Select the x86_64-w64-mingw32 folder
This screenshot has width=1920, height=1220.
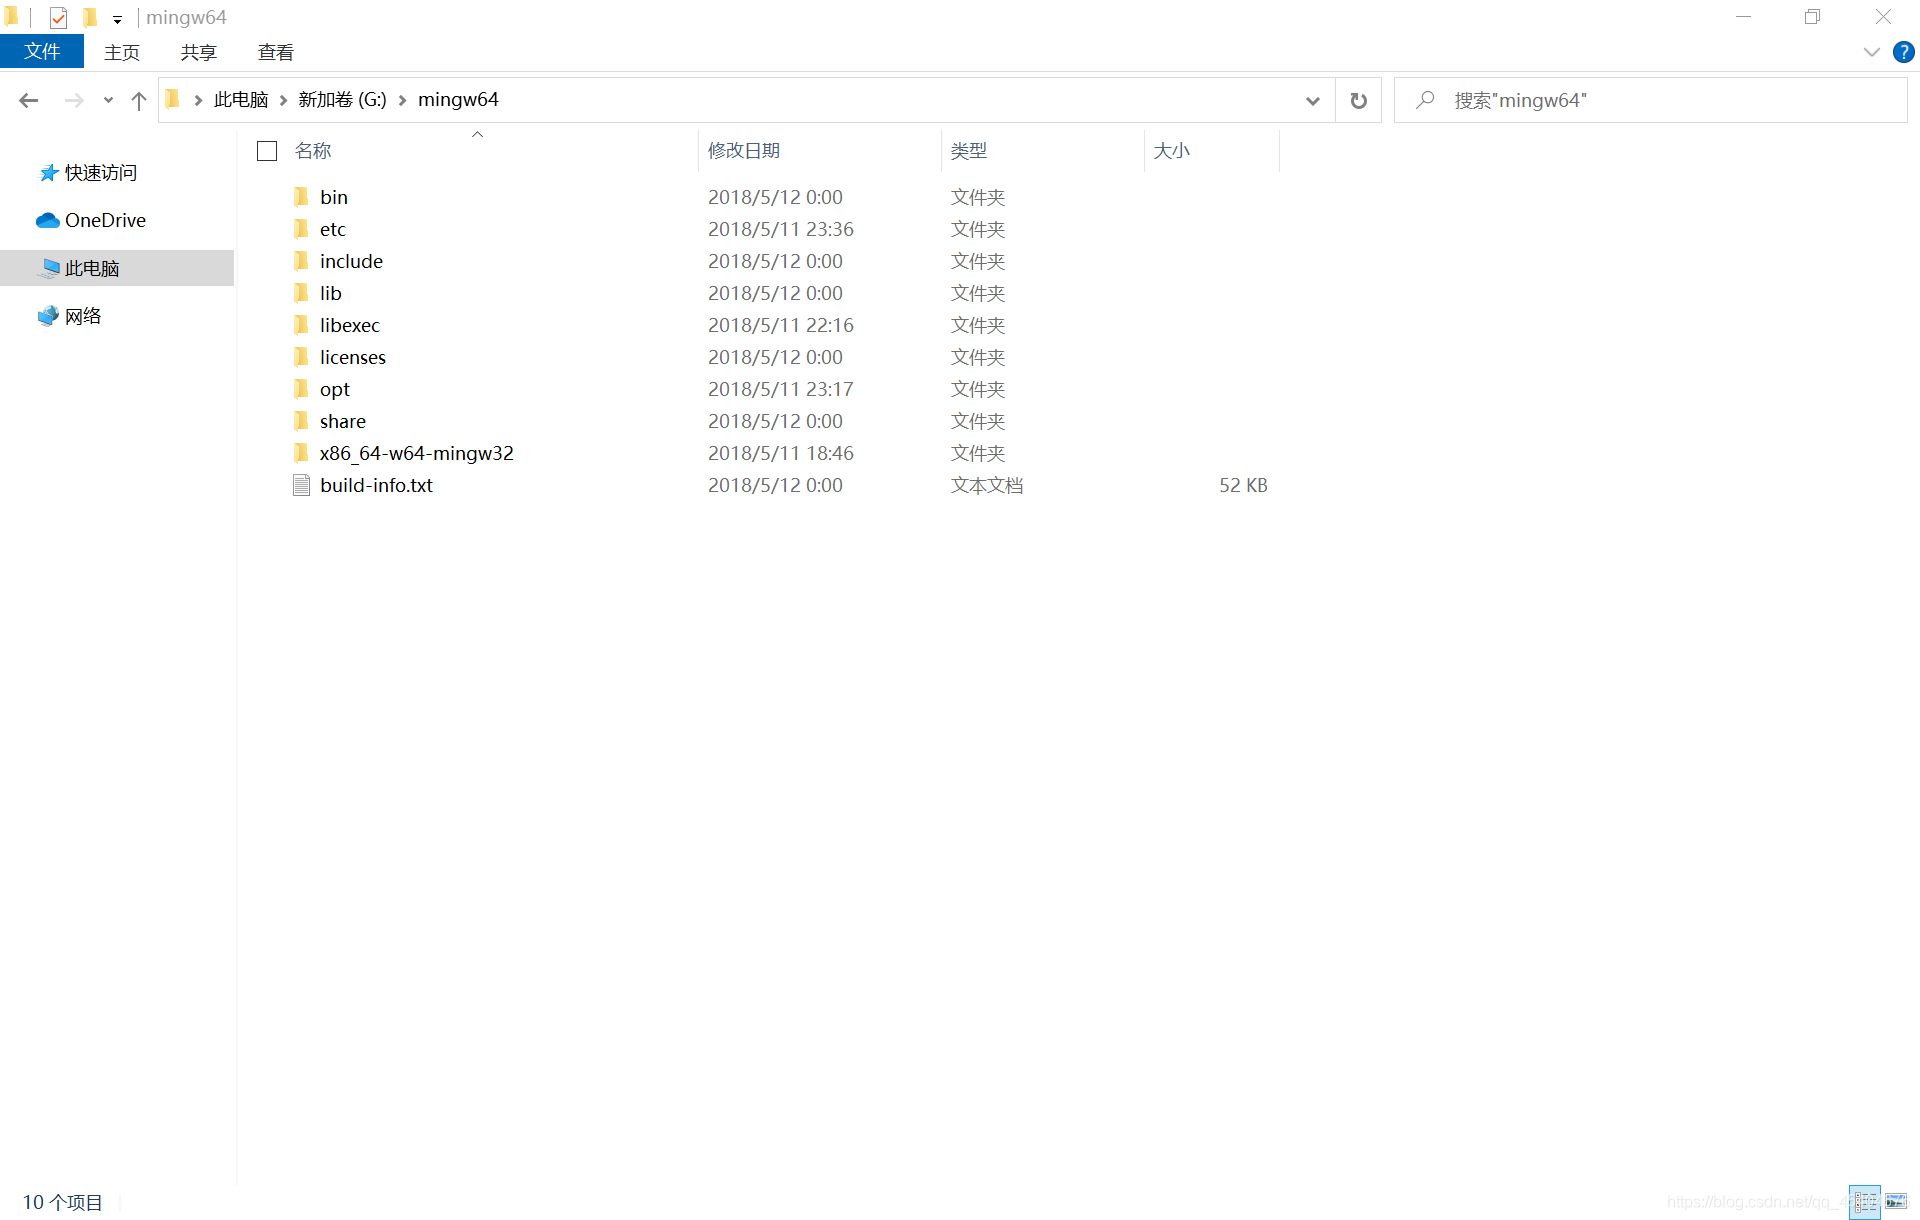[x=416, y=453]
